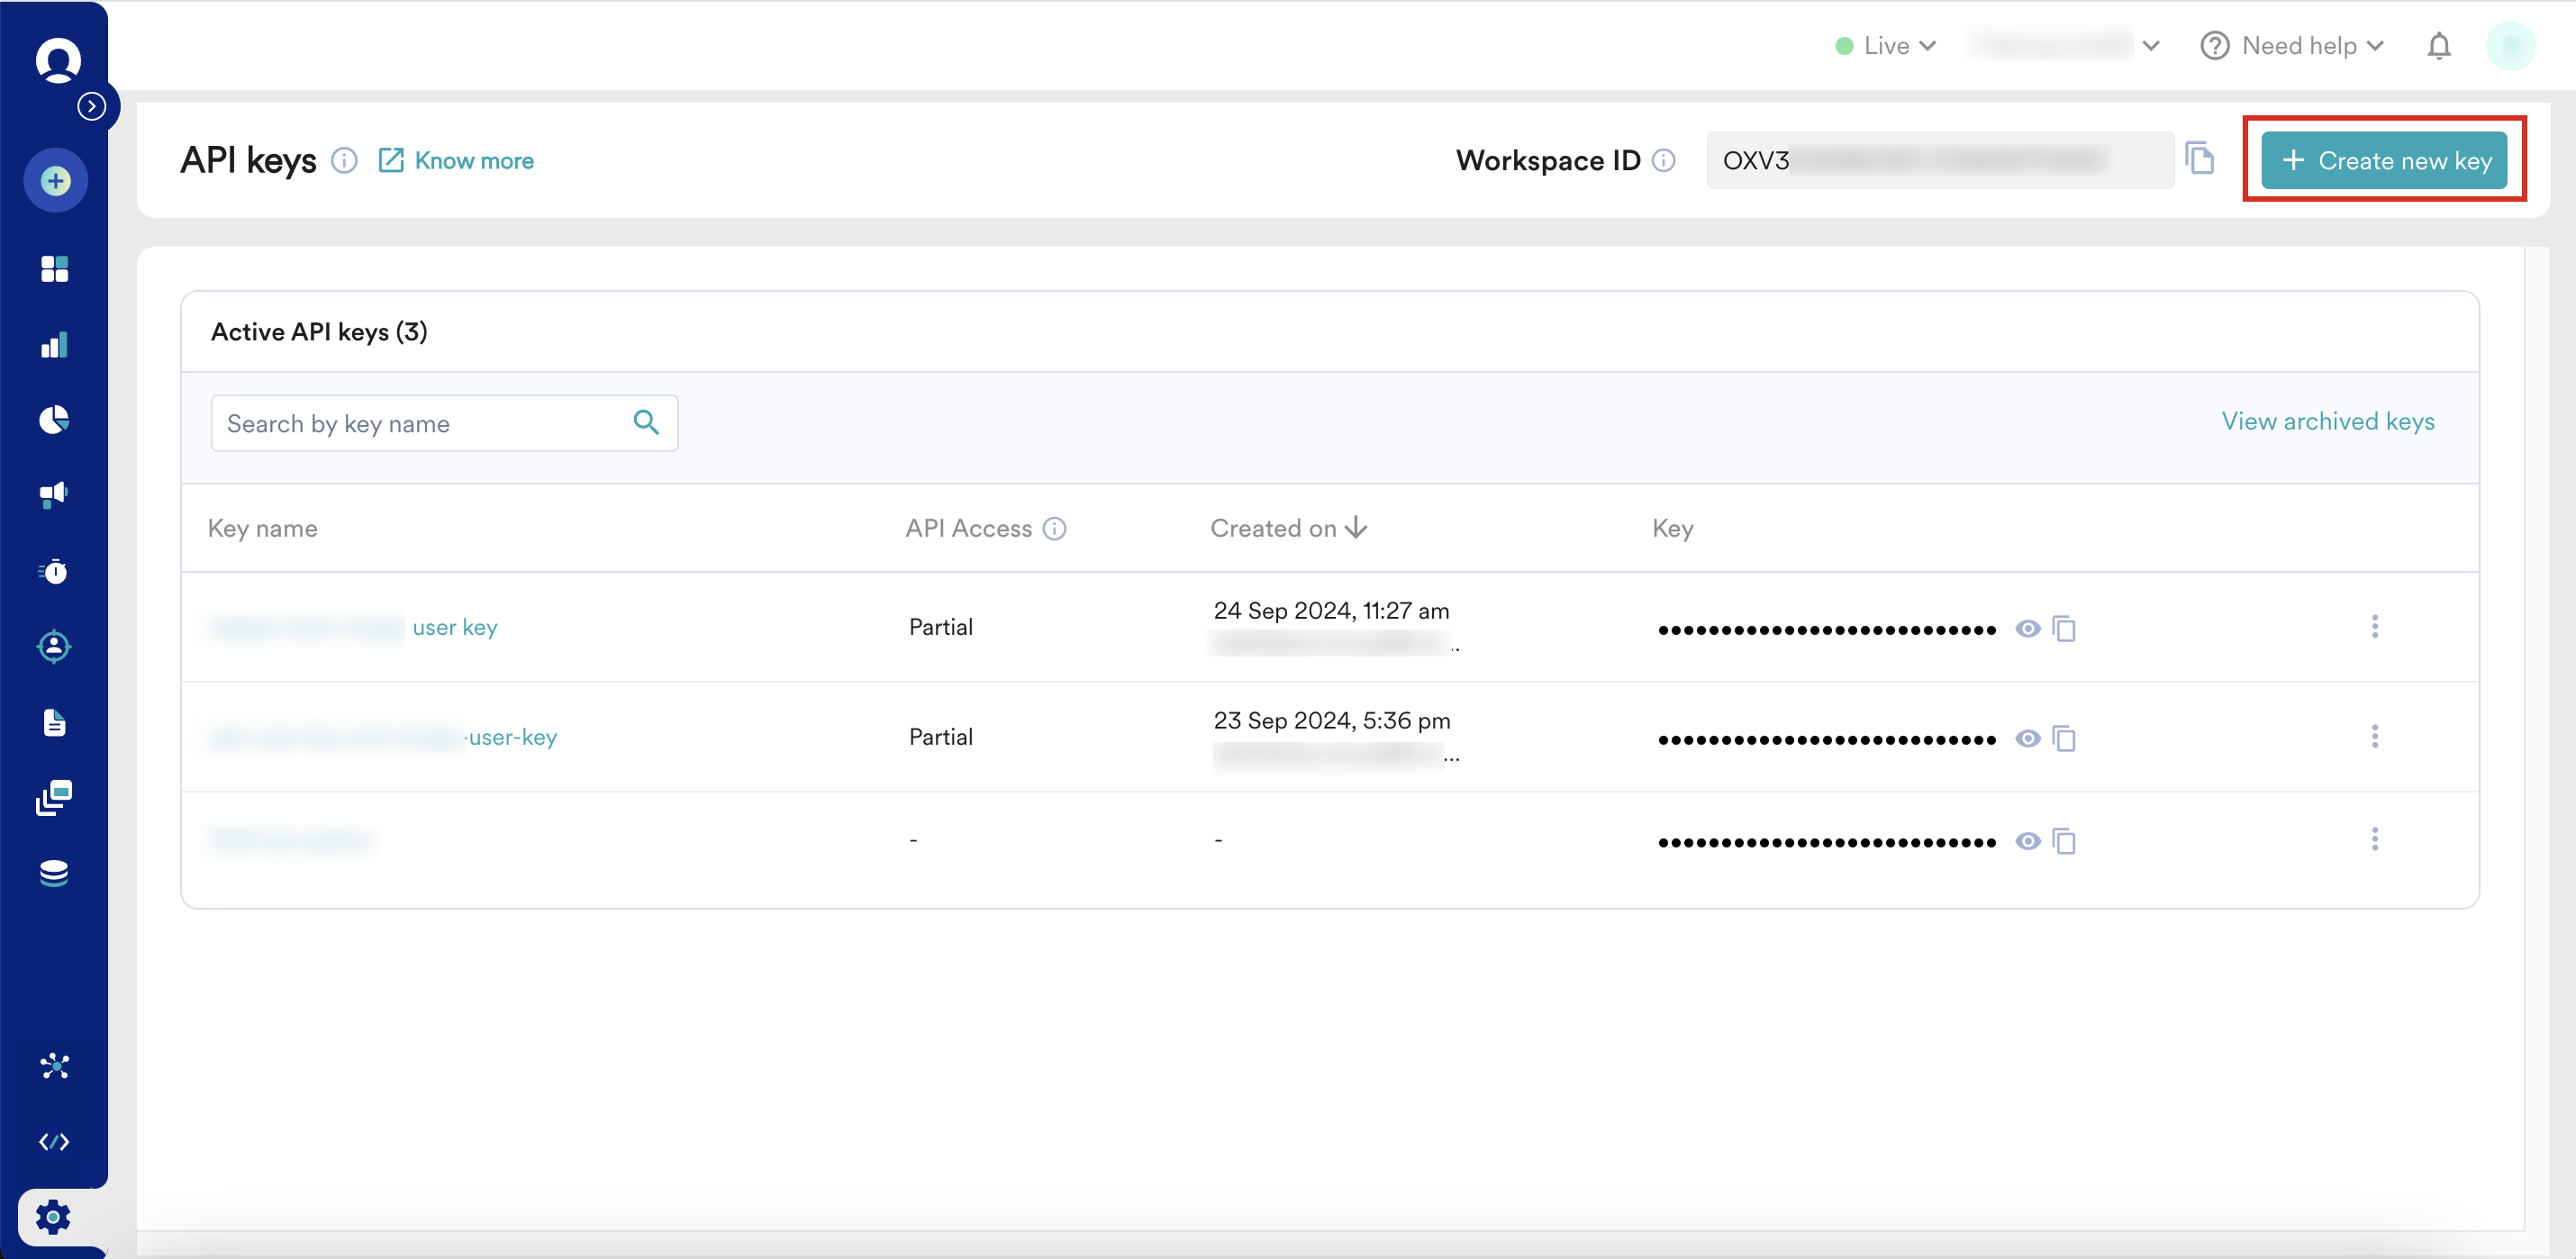Unhide the third row API key
The width and height of the screenshot is (2576, 1259).
pyautogui.click(x=2027, y=841)
